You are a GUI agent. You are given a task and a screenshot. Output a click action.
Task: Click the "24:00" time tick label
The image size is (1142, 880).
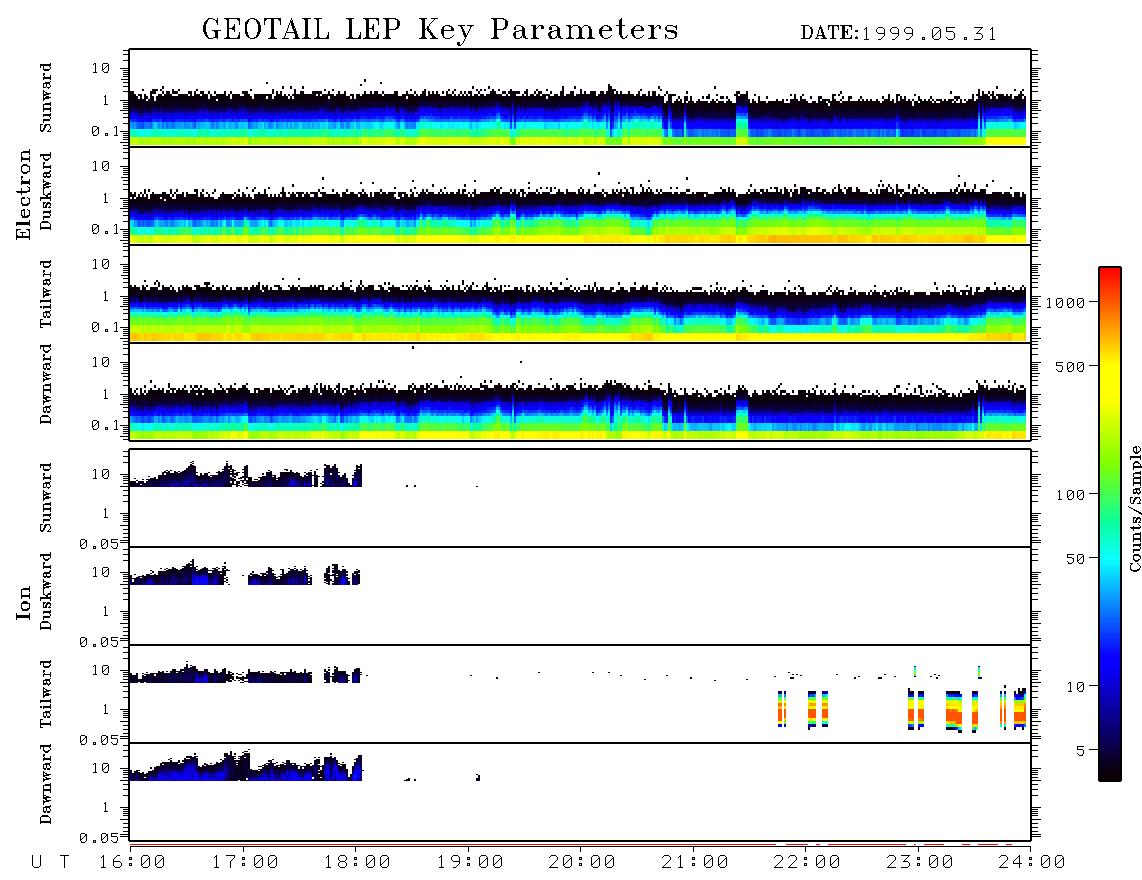1032,863
